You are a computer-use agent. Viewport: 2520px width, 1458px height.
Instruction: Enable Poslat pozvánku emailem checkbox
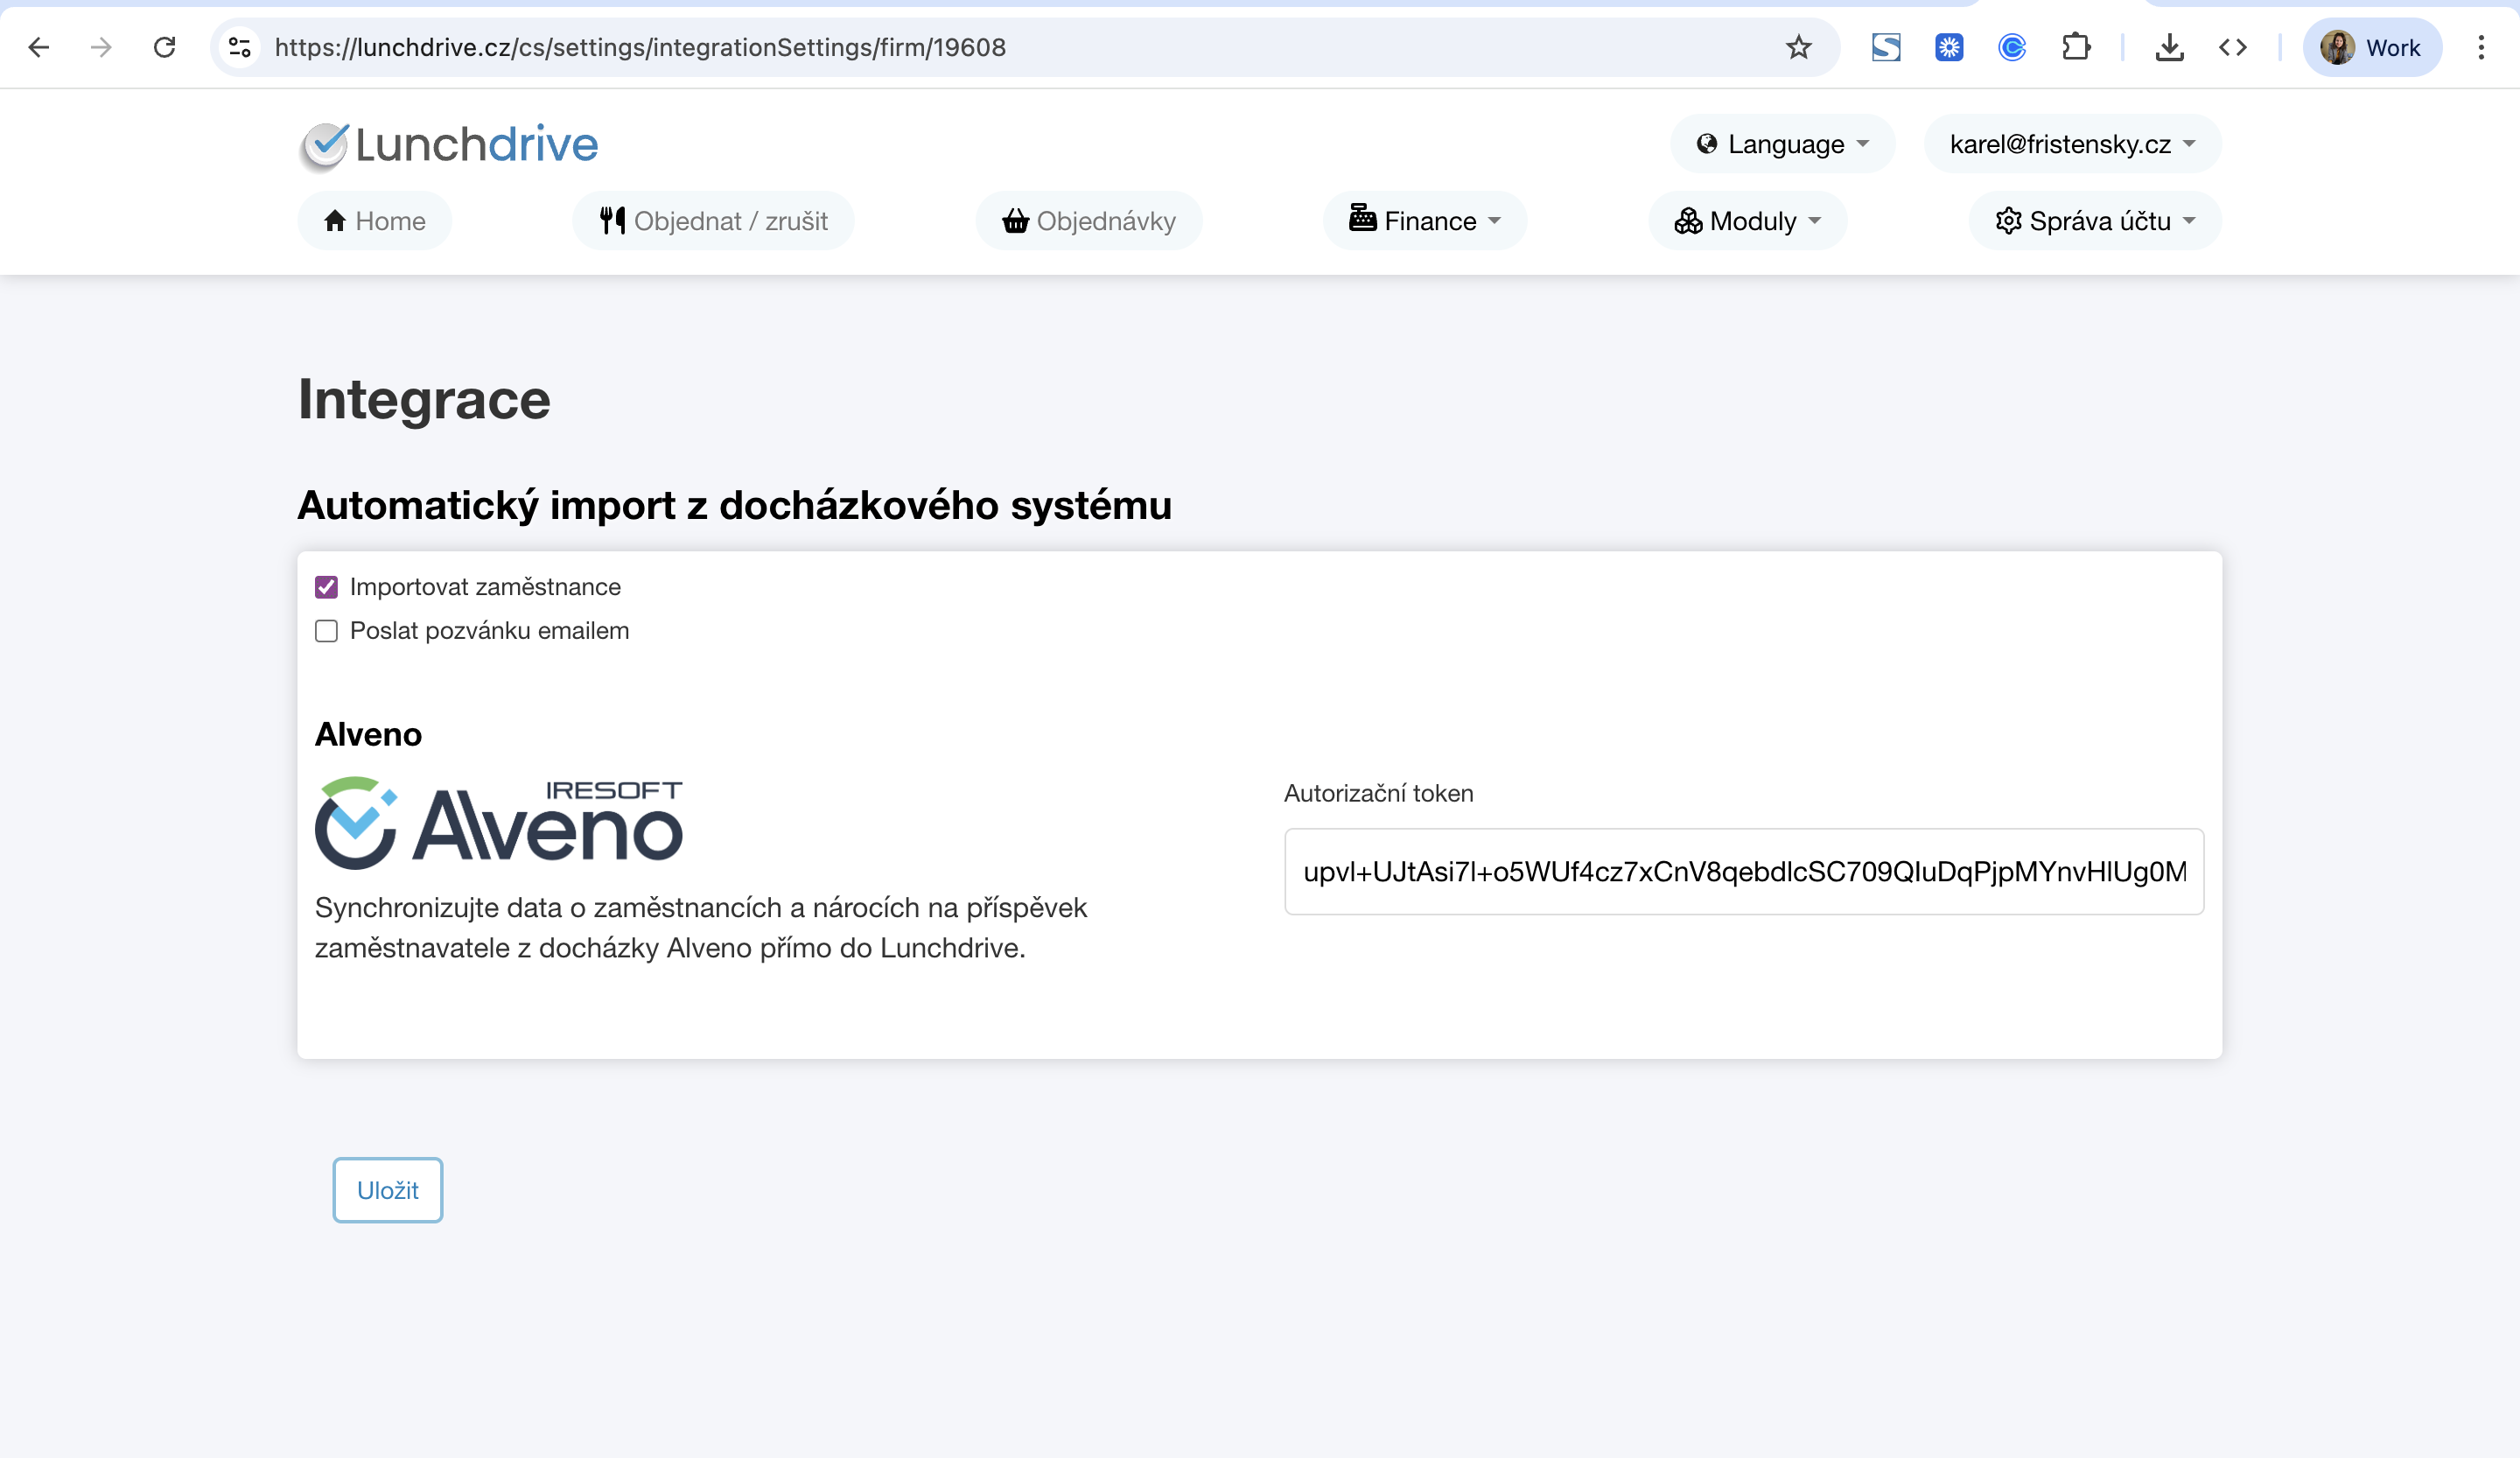326,631
